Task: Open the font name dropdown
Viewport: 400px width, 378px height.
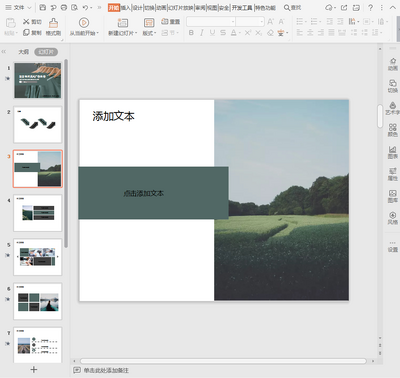Action: (233, 22)
